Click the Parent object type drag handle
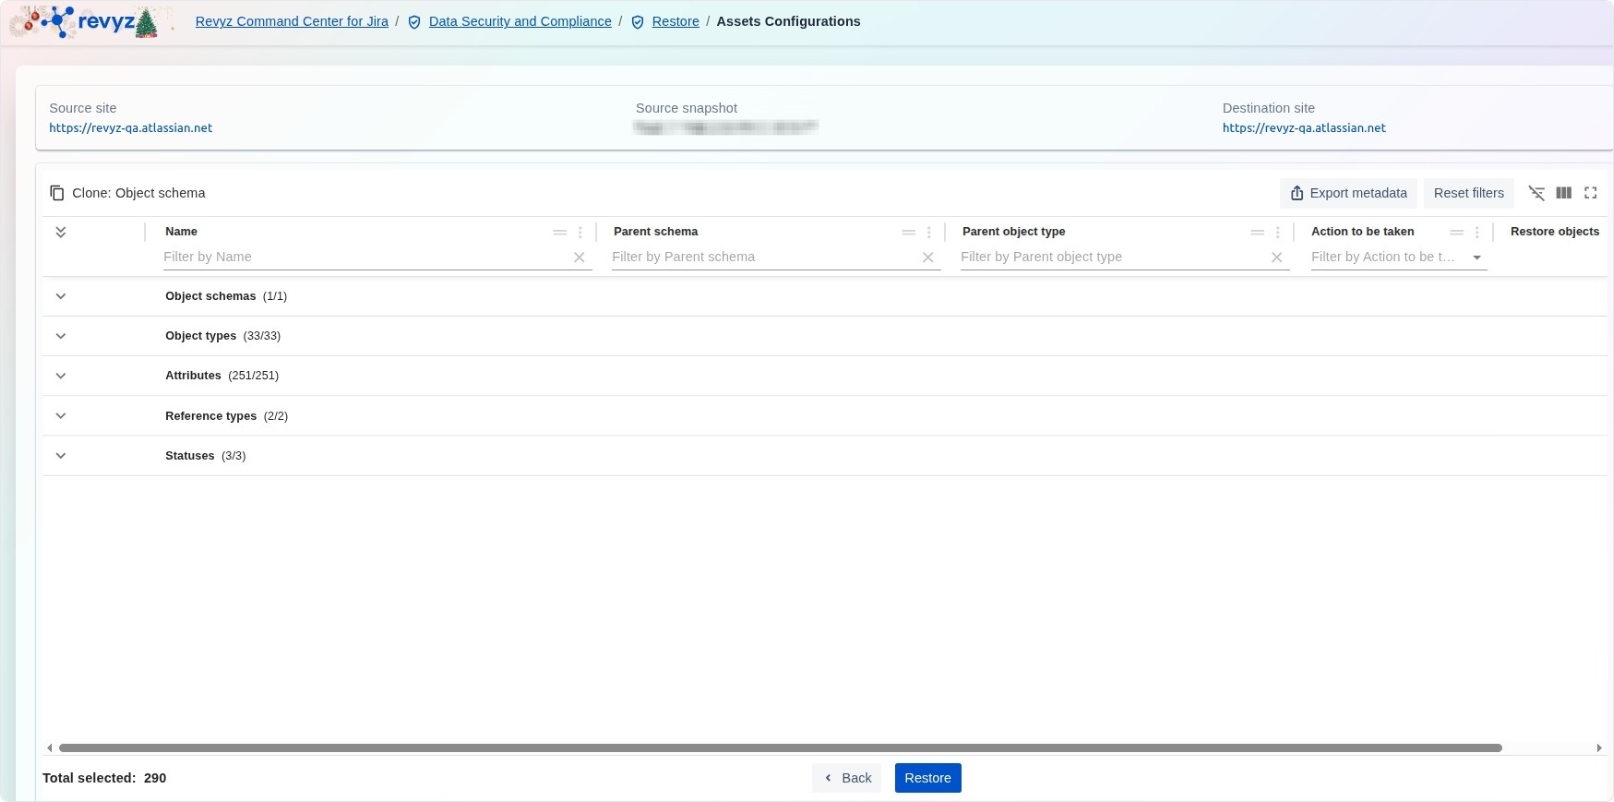1614x802 pixels. click(x=1257, y=232)
